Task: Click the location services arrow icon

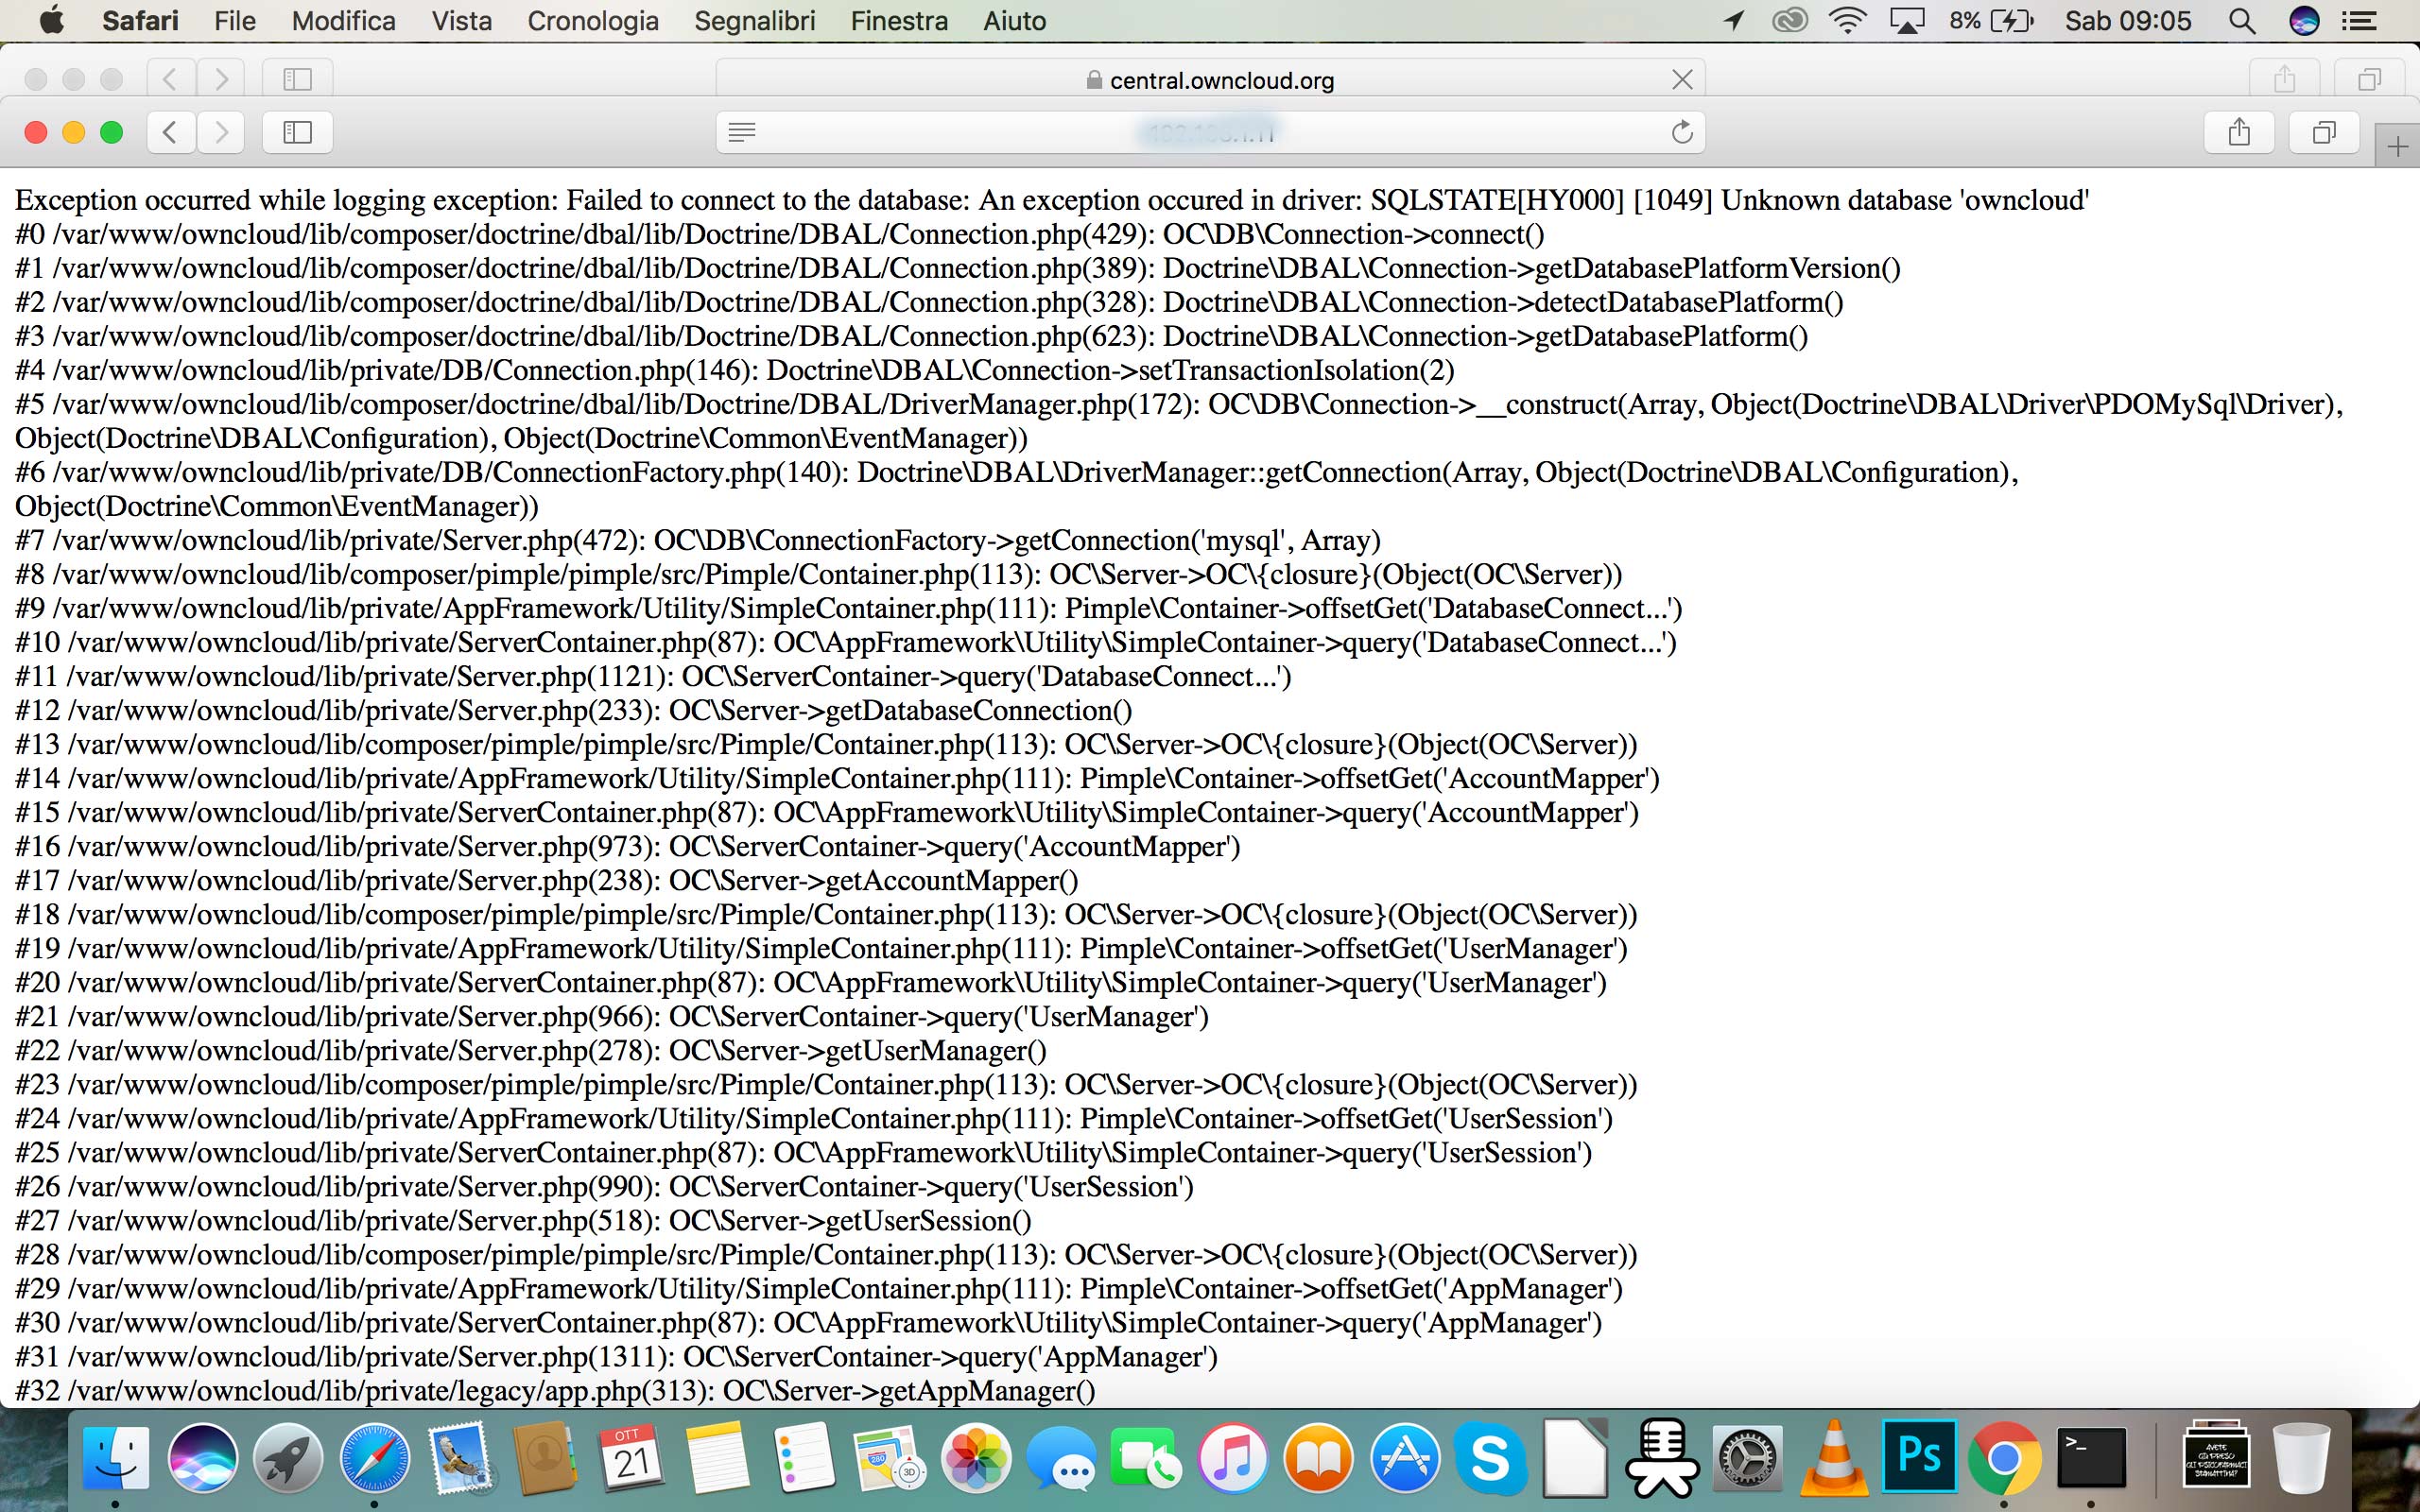Action: (x=1735, y=21)
